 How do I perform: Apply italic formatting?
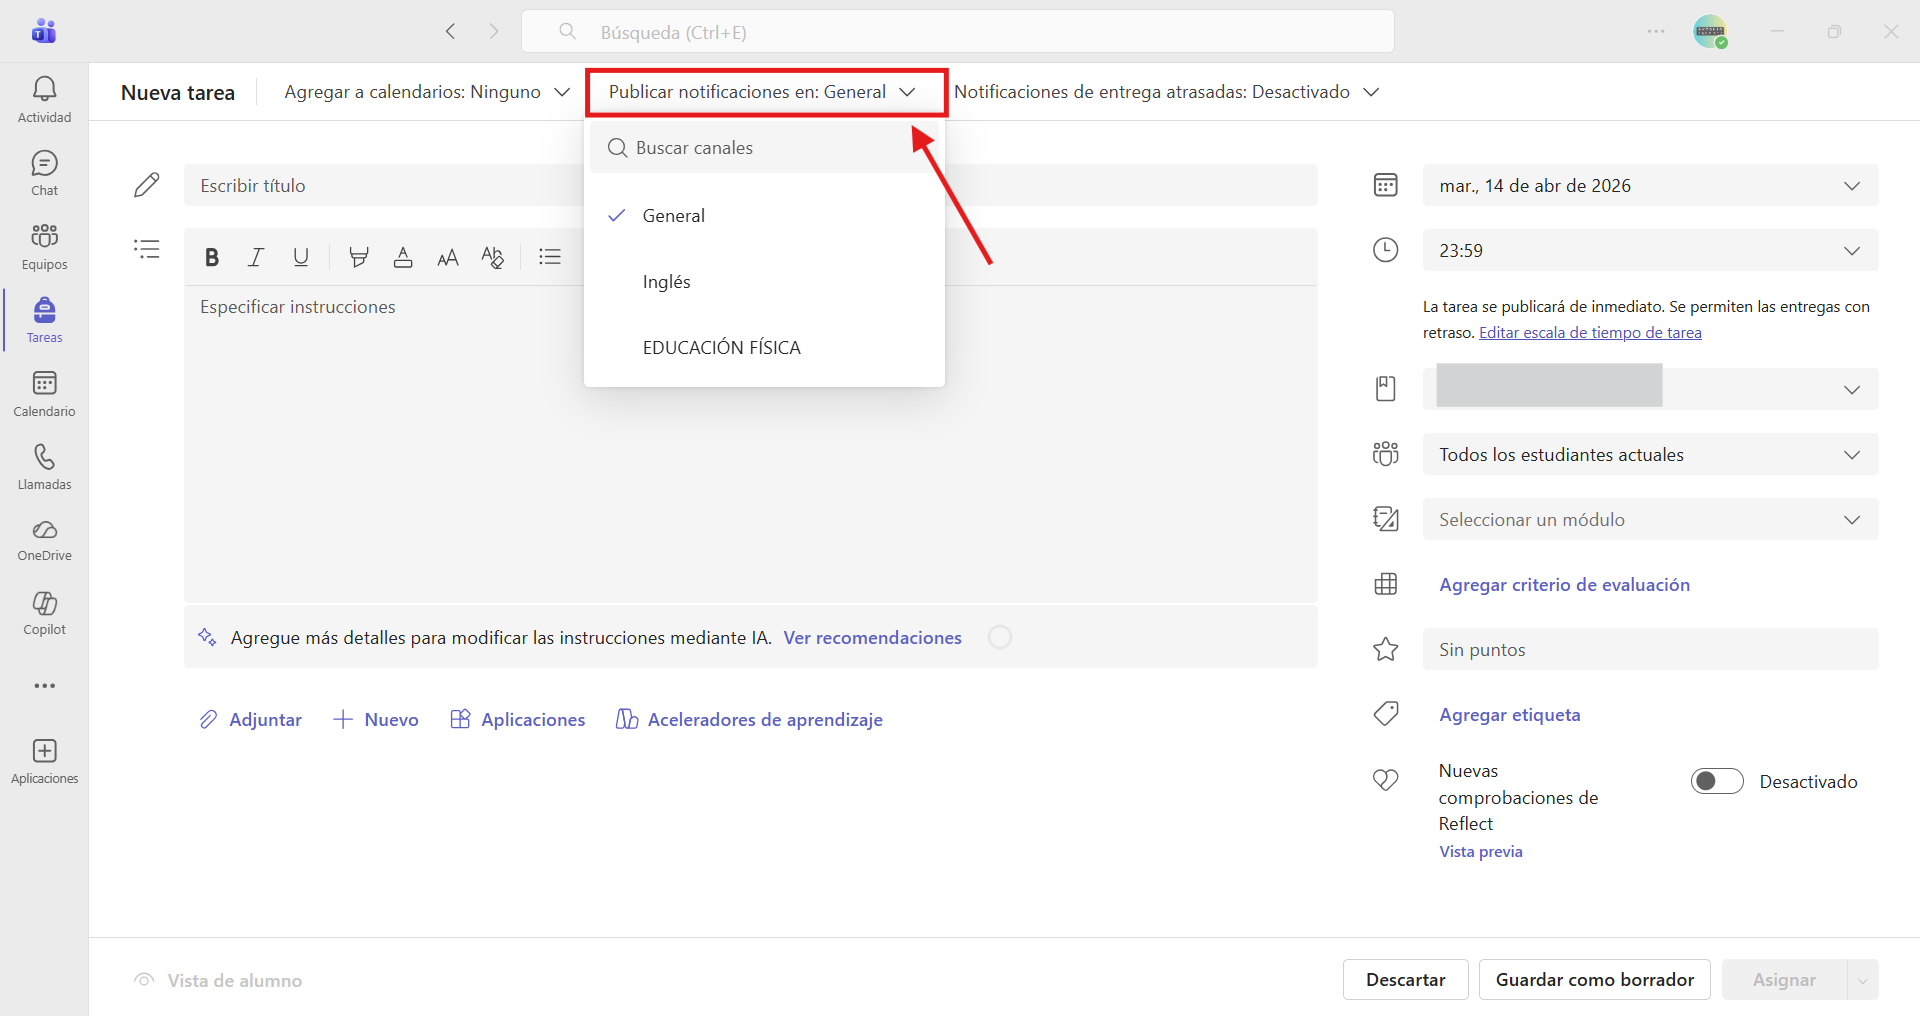click(256, 257)
